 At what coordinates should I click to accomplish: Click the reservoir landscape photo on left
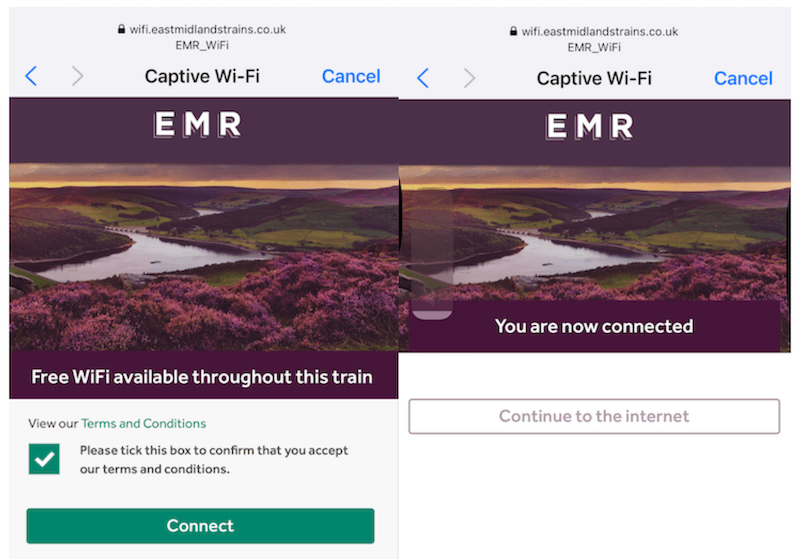pyautogui.click(x=204, y=257)
